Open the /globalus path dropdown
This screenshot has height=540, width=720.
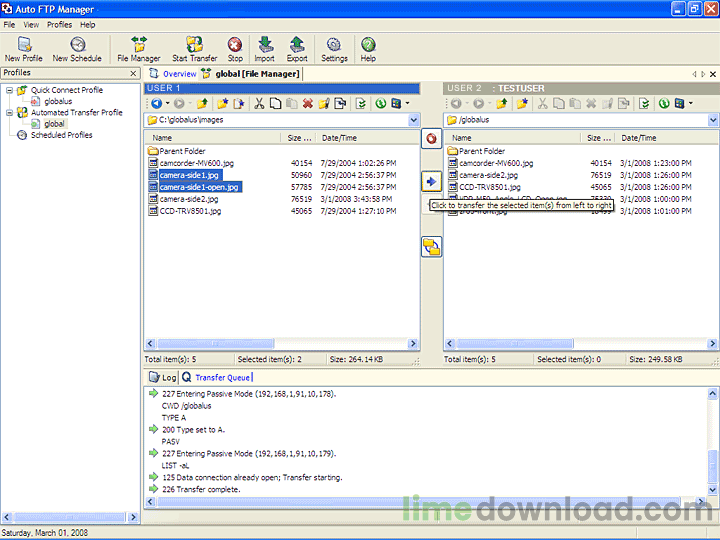pos(713,120)
